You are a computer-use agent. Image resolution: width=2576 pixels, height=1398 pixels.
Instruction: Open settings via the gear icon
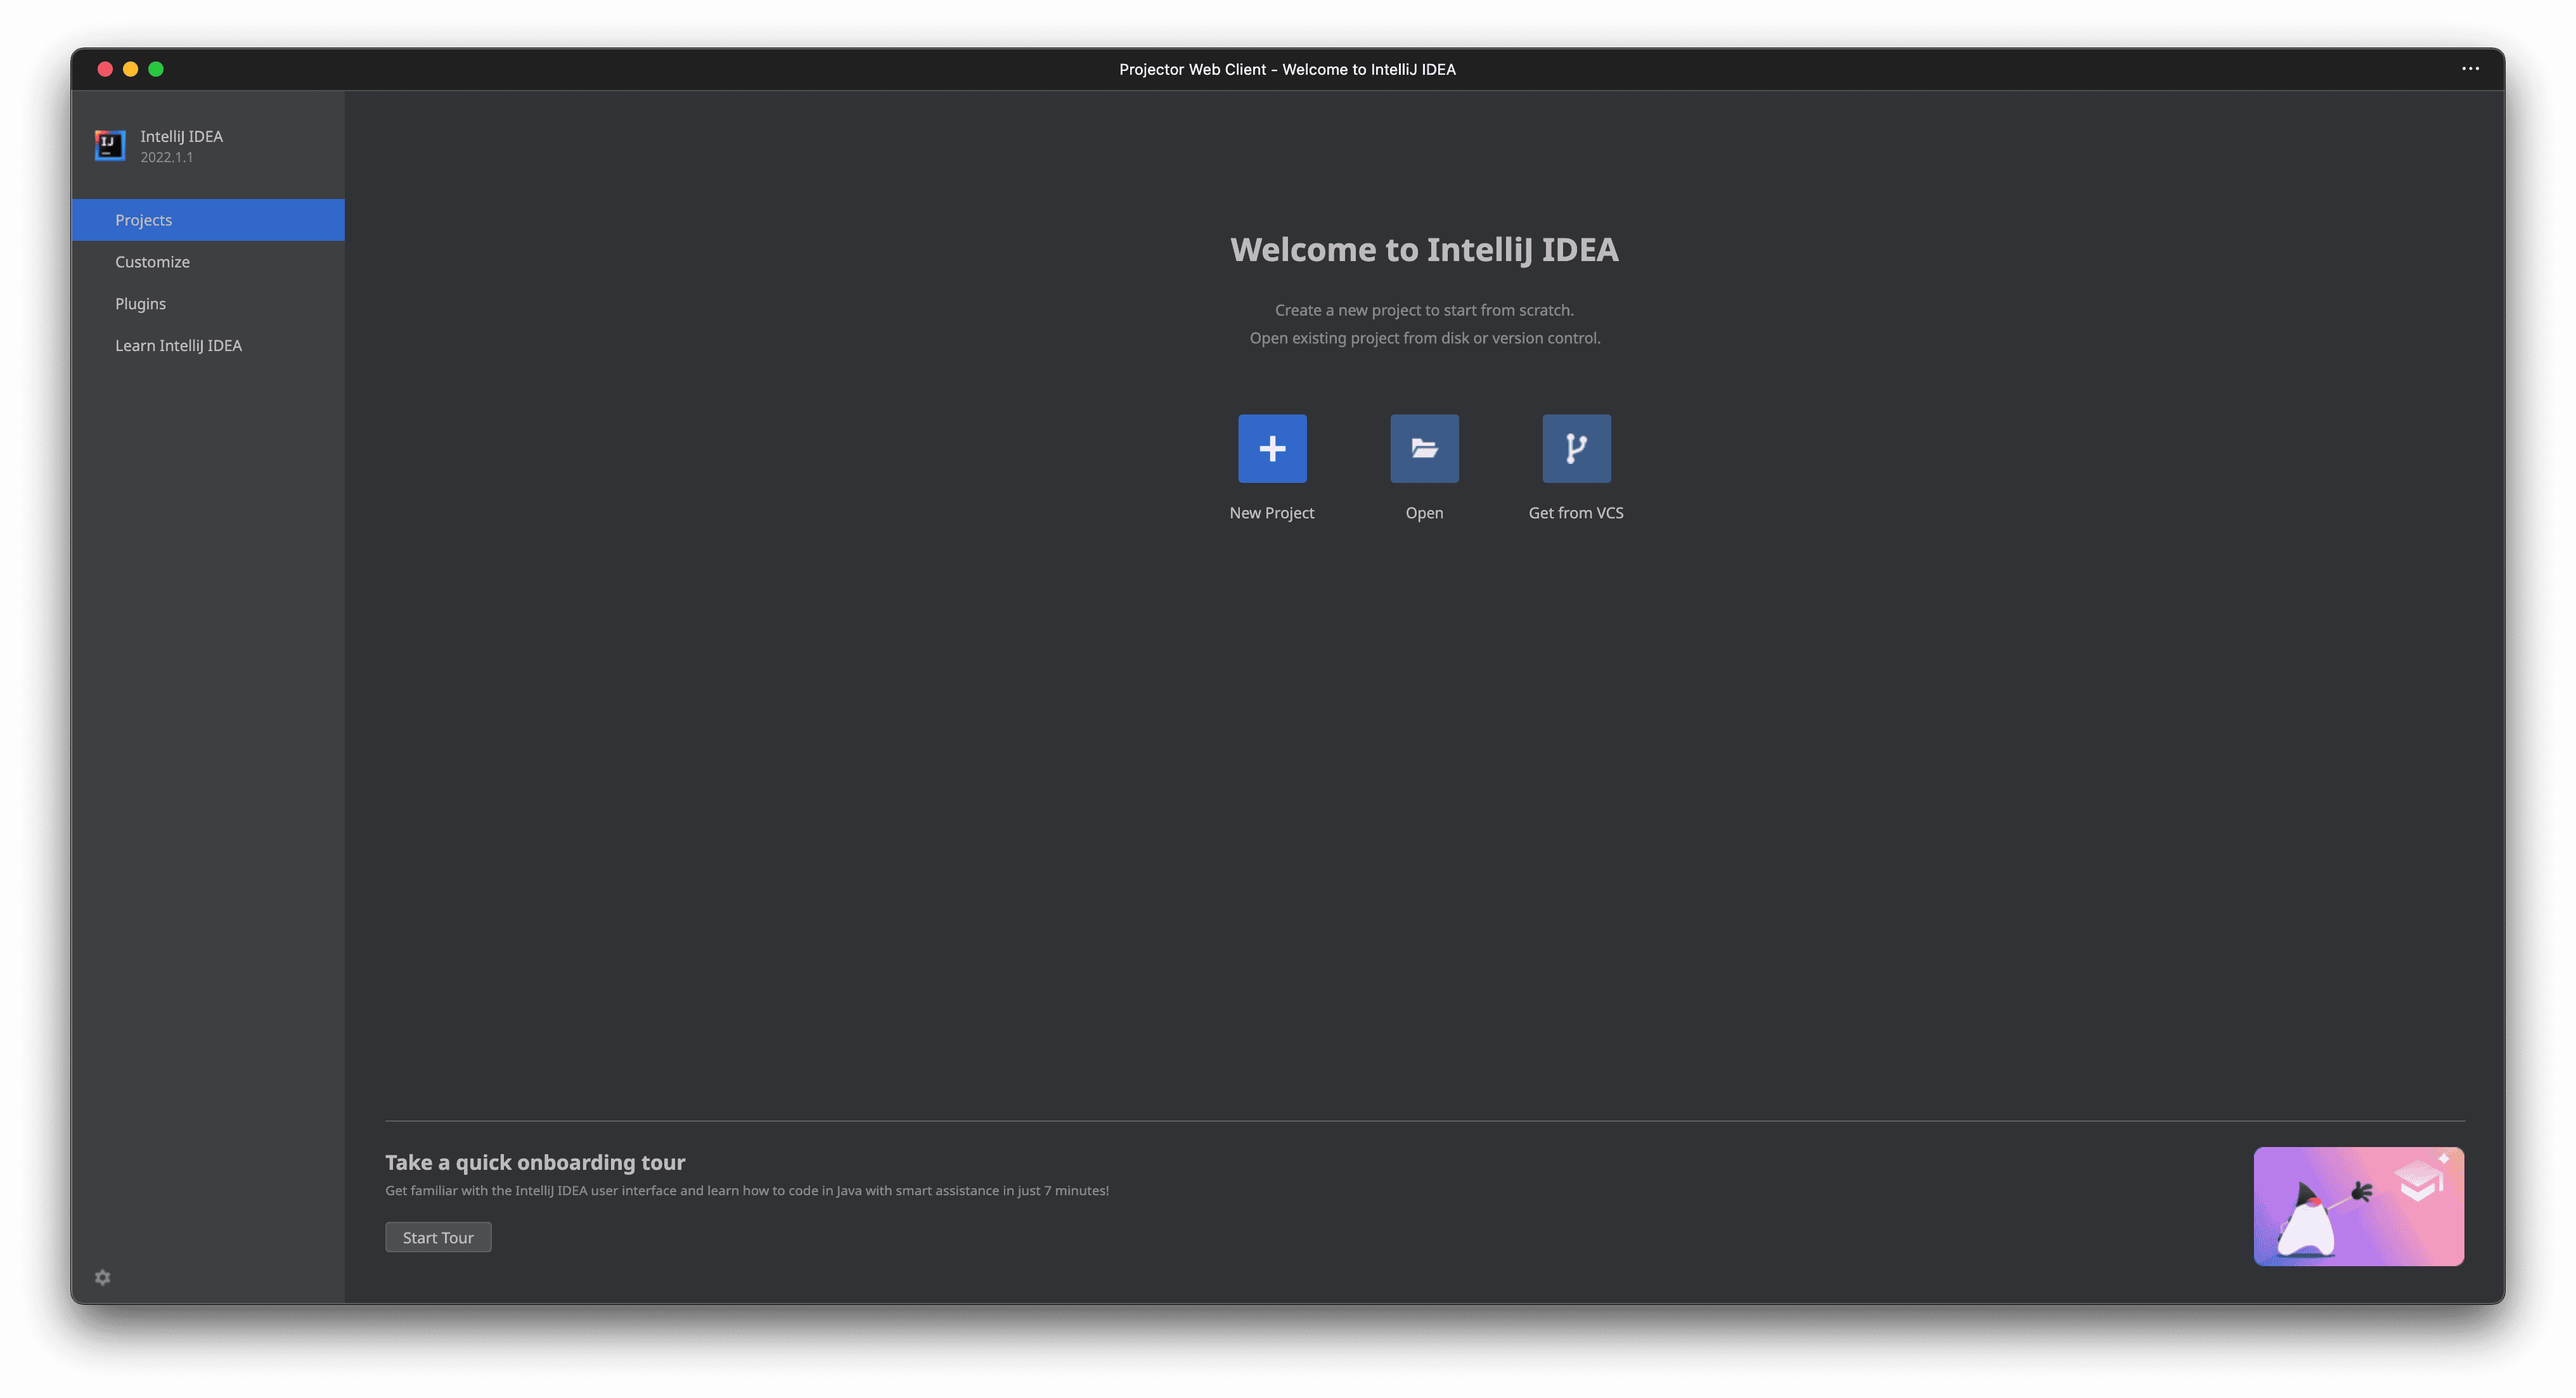102,1277
